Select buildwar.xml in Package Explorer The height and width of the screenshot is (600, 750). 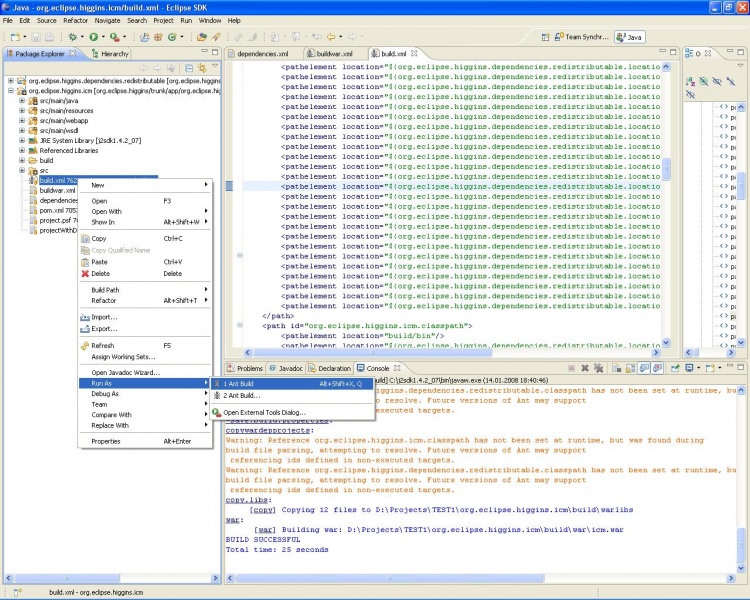point(57,190)
